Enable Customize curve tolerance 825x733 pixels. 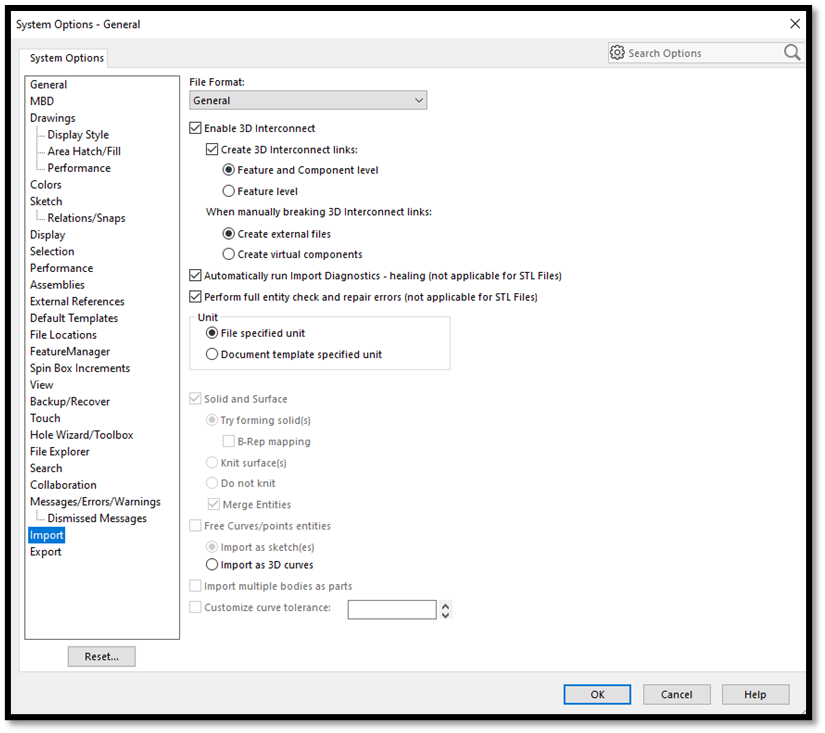click(195, 607)
